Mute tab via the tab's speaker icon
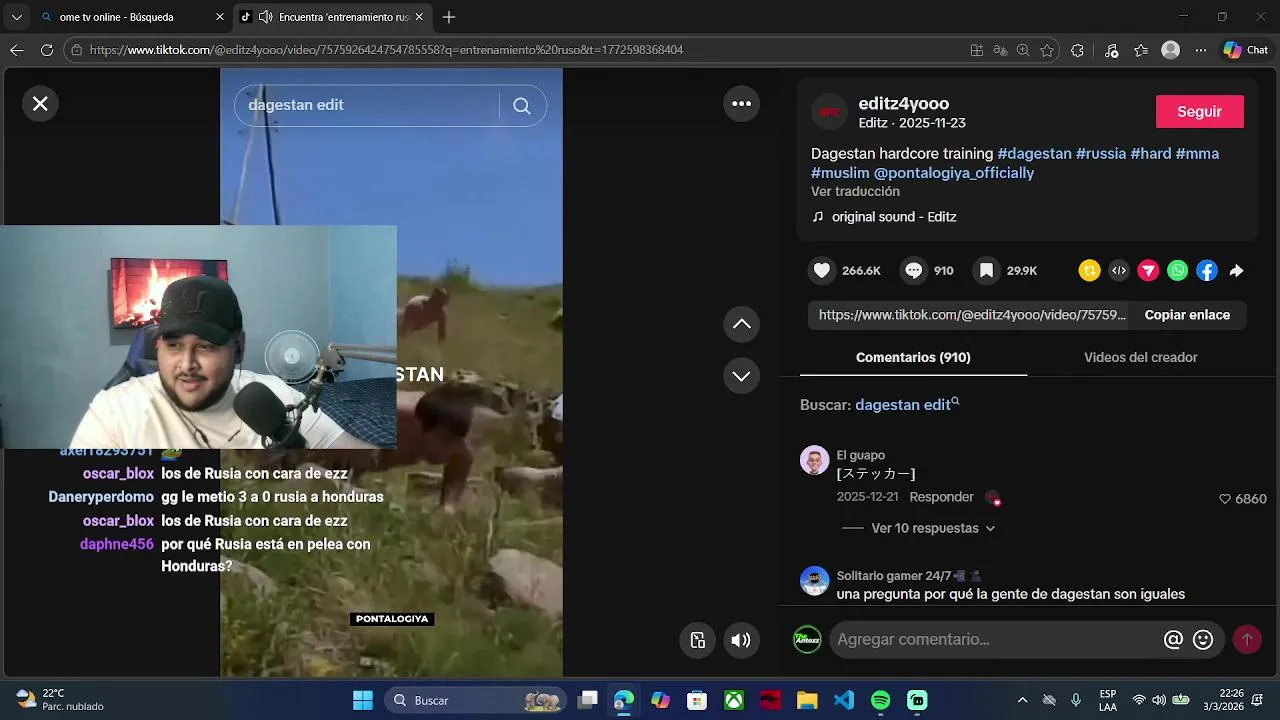This screenshot has height=720, width=1280. (265, 17)
